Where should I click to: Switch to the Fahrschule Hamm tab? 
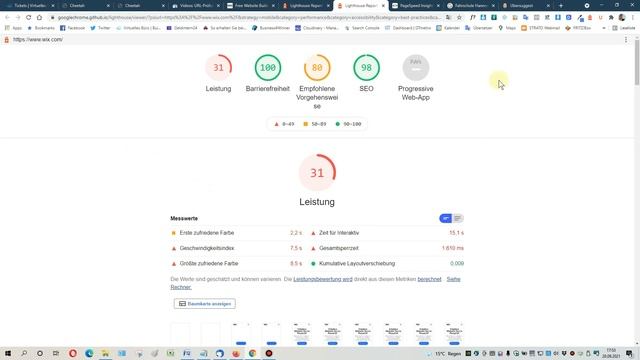[471, 6]
